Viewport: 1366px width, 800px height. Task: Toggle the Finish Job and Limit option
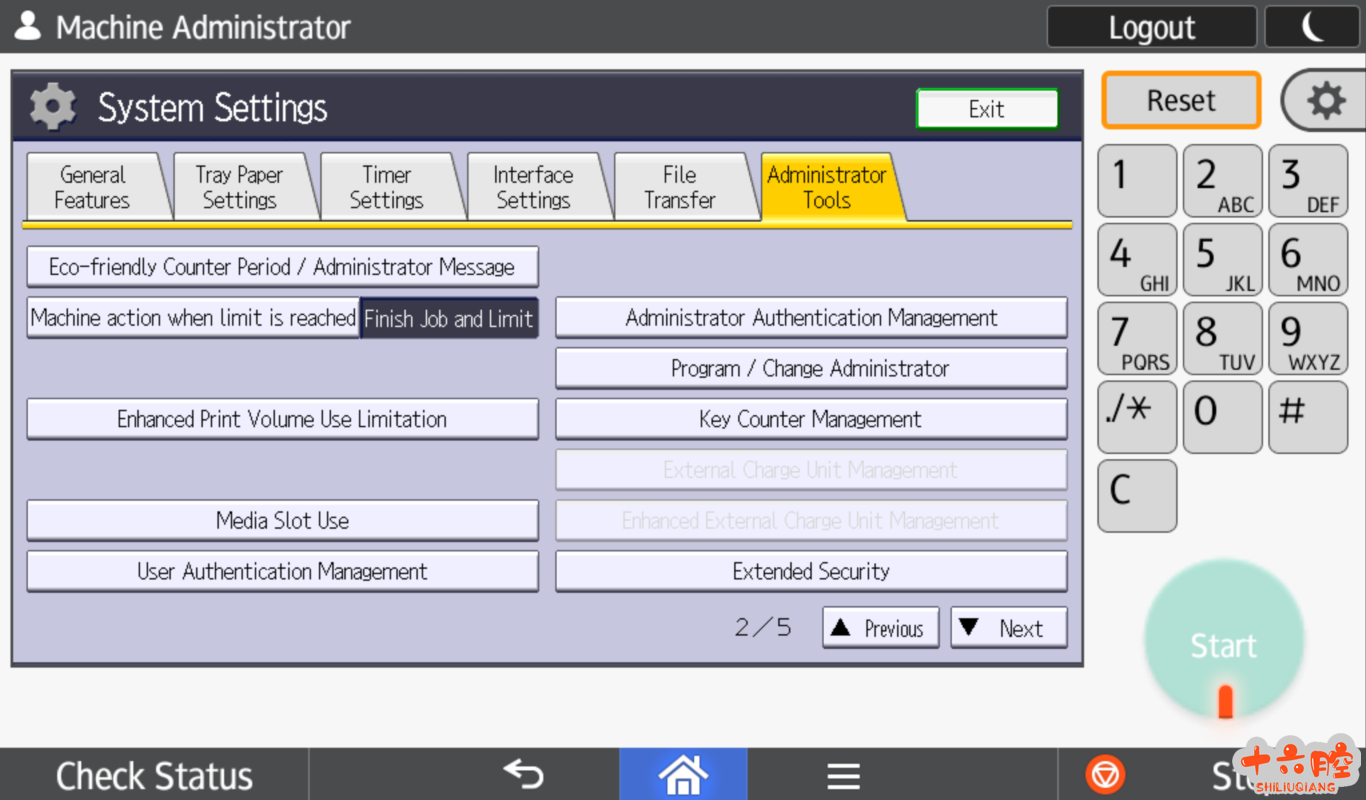click(x=448, y=318)
